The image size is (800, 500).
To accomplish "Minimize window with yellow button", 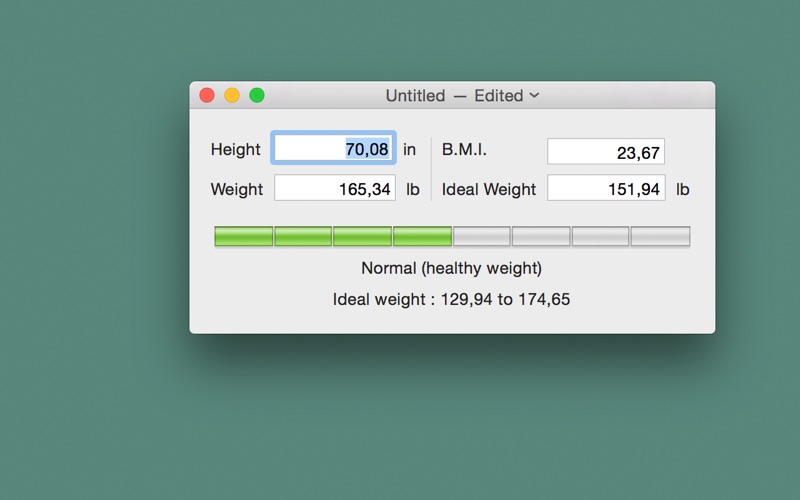I will pos(232,95).
